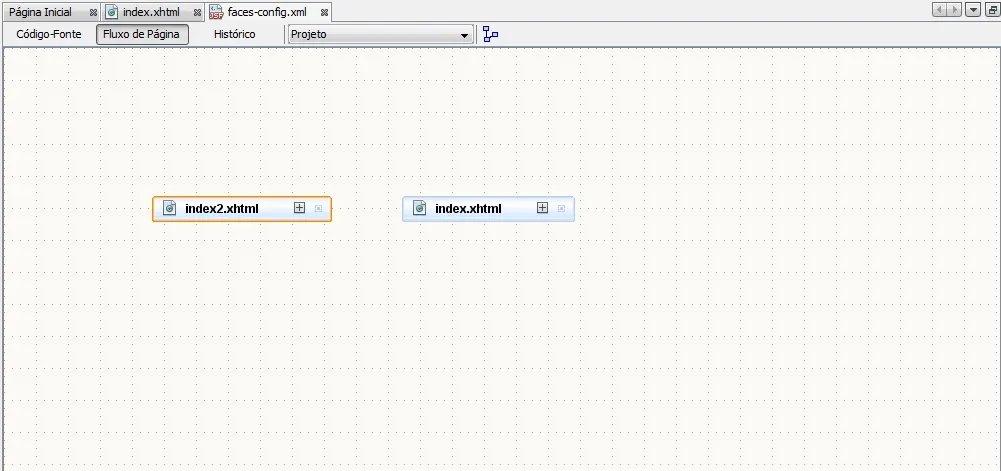This screenshot has height=471, width=1001.
Task: Open the Histórico view
Action: pyautogui.click(x=234, y=34)
